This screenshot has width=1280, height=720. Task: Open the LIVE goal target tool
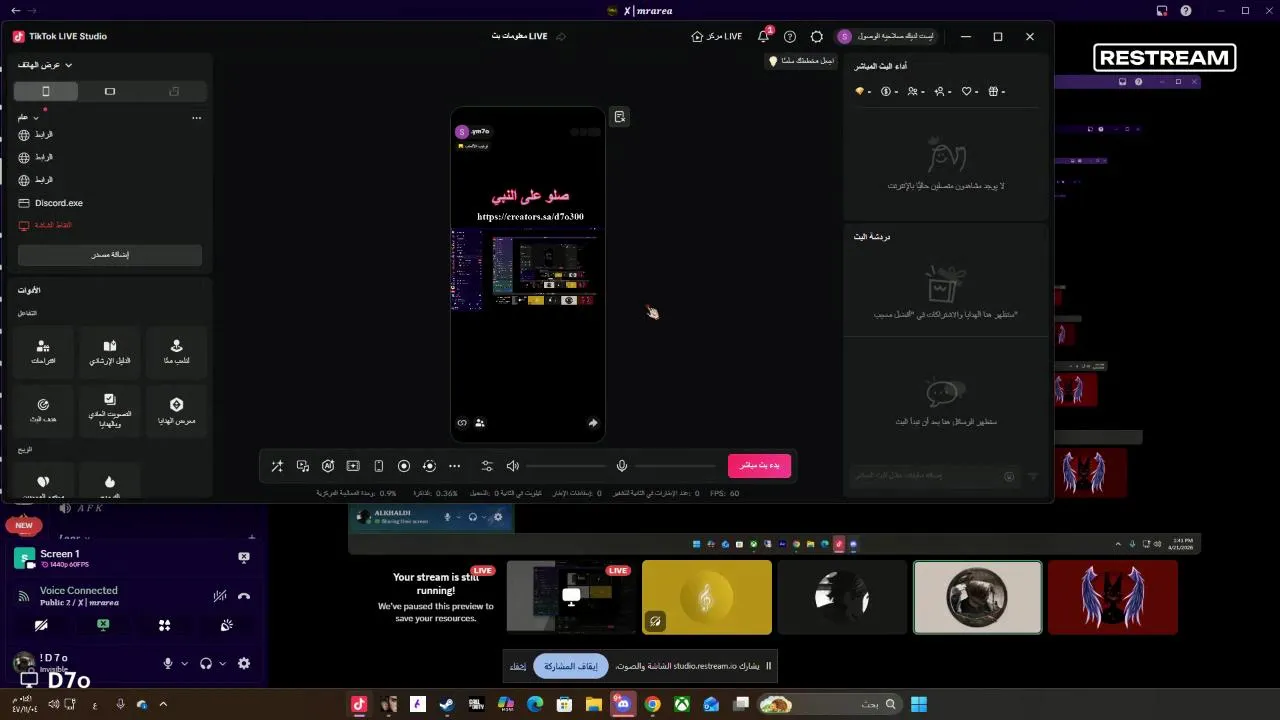(x=43, y=410)
